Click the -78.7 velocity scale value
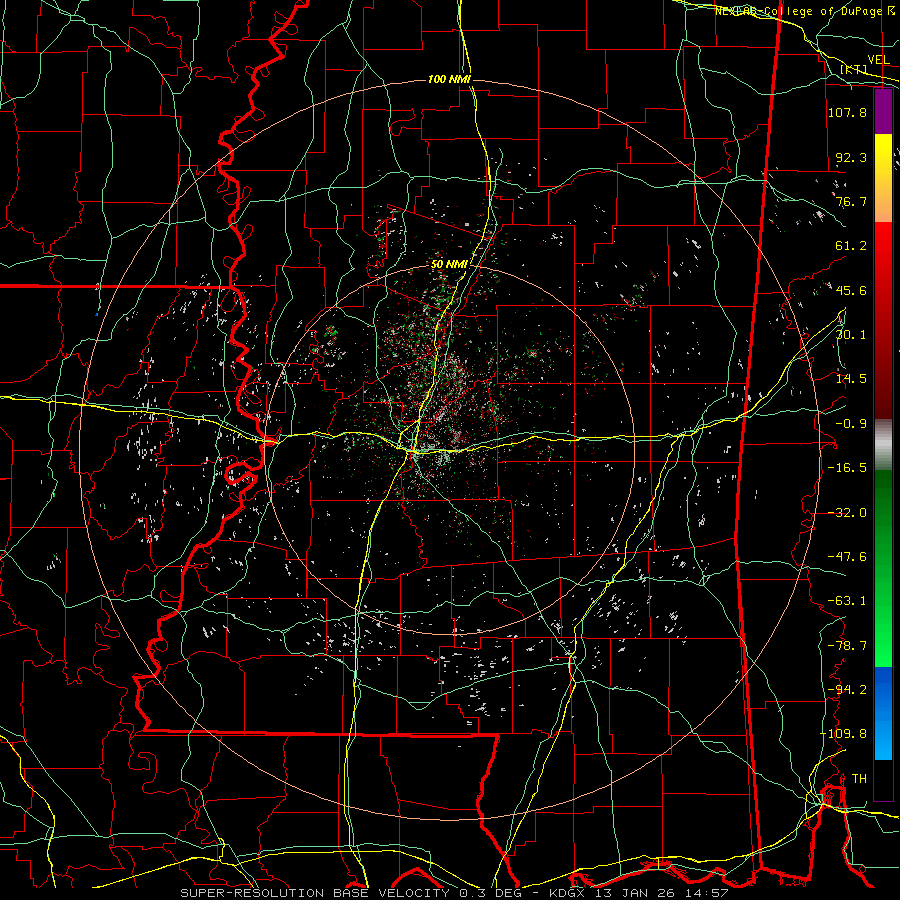900x900 pixels. 847,646
